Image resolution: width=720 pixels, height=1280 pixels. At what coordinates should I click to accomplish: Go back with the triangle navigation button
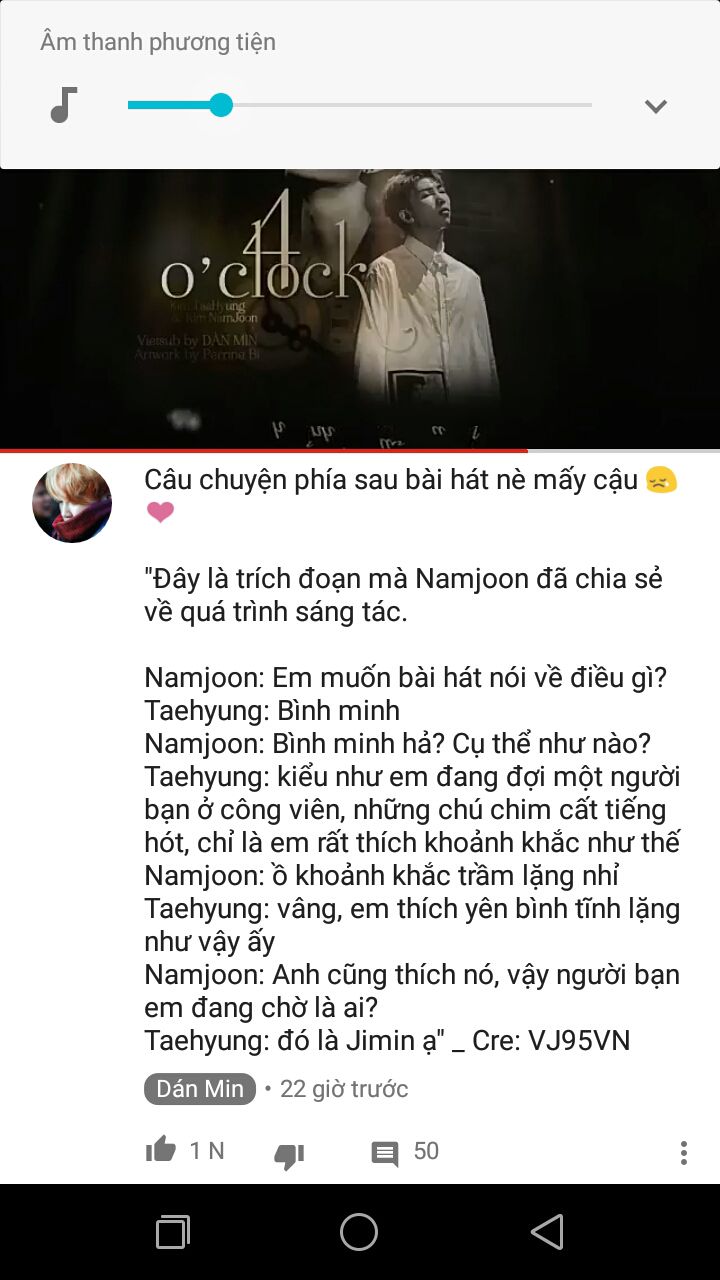(x=547, y=1232)
